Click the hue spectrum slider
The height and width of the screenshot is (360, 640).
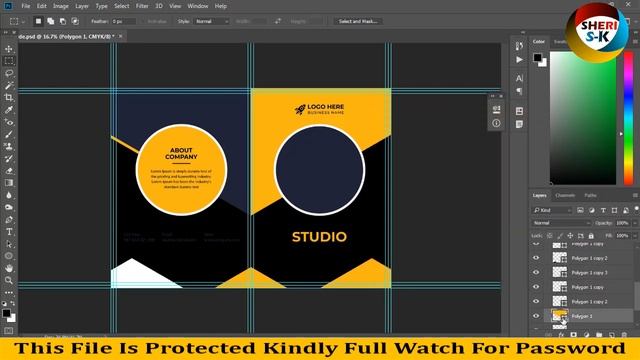coord(628,118)
